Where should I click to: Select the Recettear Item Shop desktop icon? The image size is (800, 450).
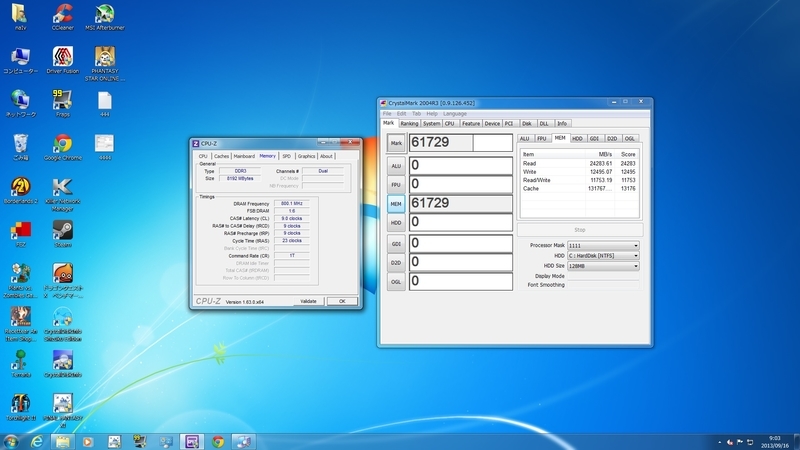coord(21,324)
